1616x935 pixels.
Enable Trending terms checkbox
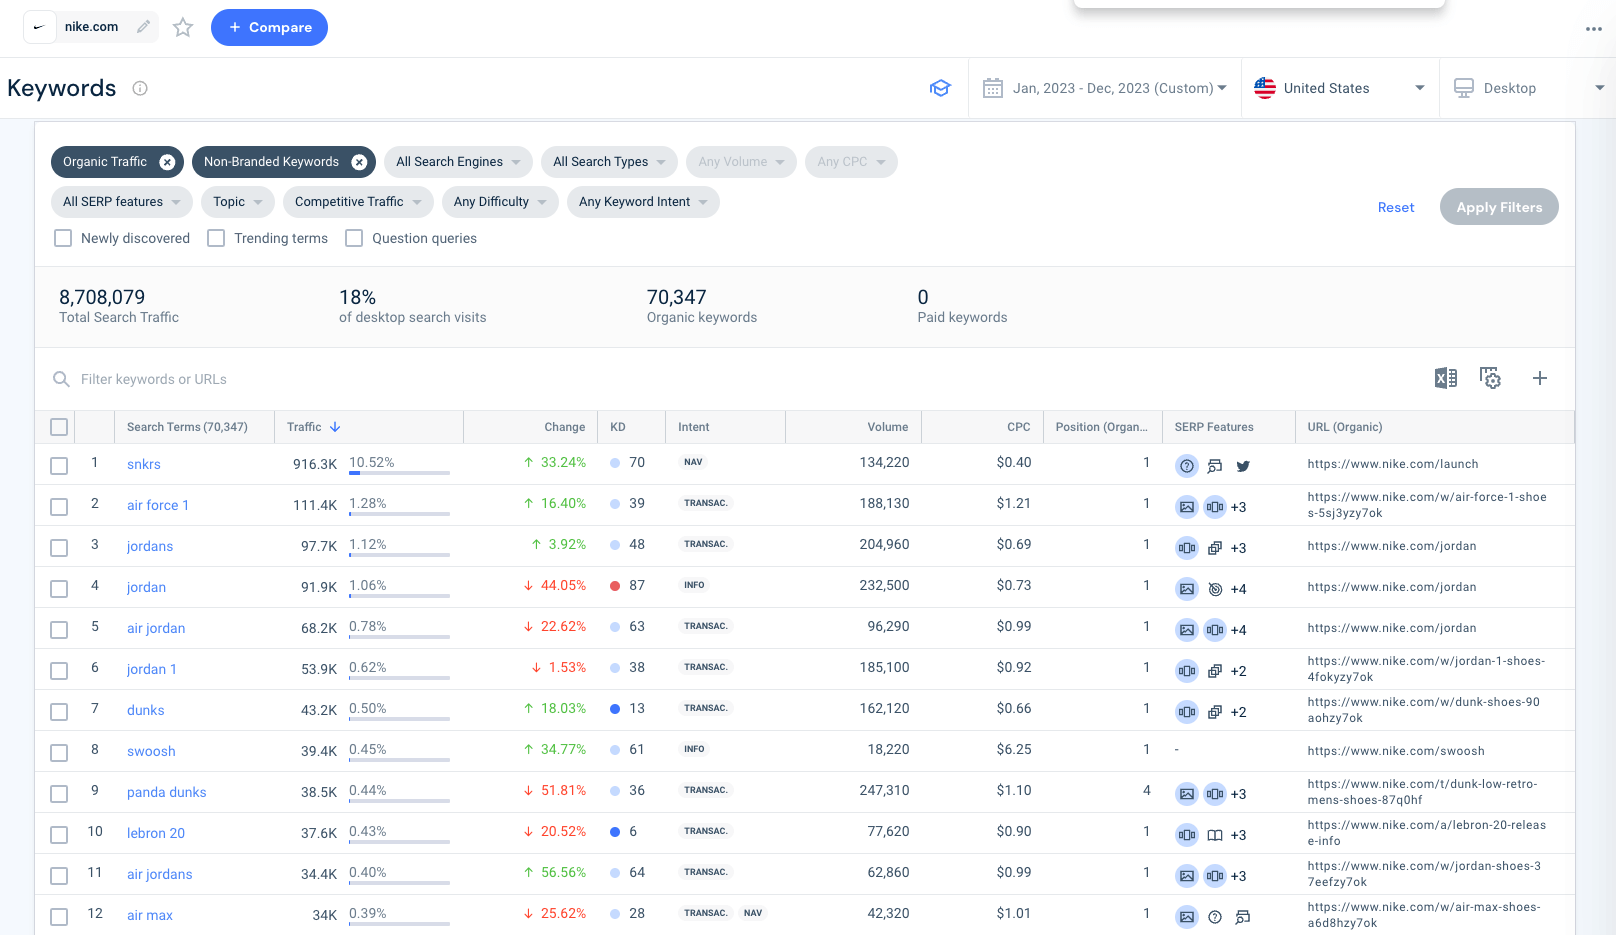pyautogui.click(x=216, y=238)
